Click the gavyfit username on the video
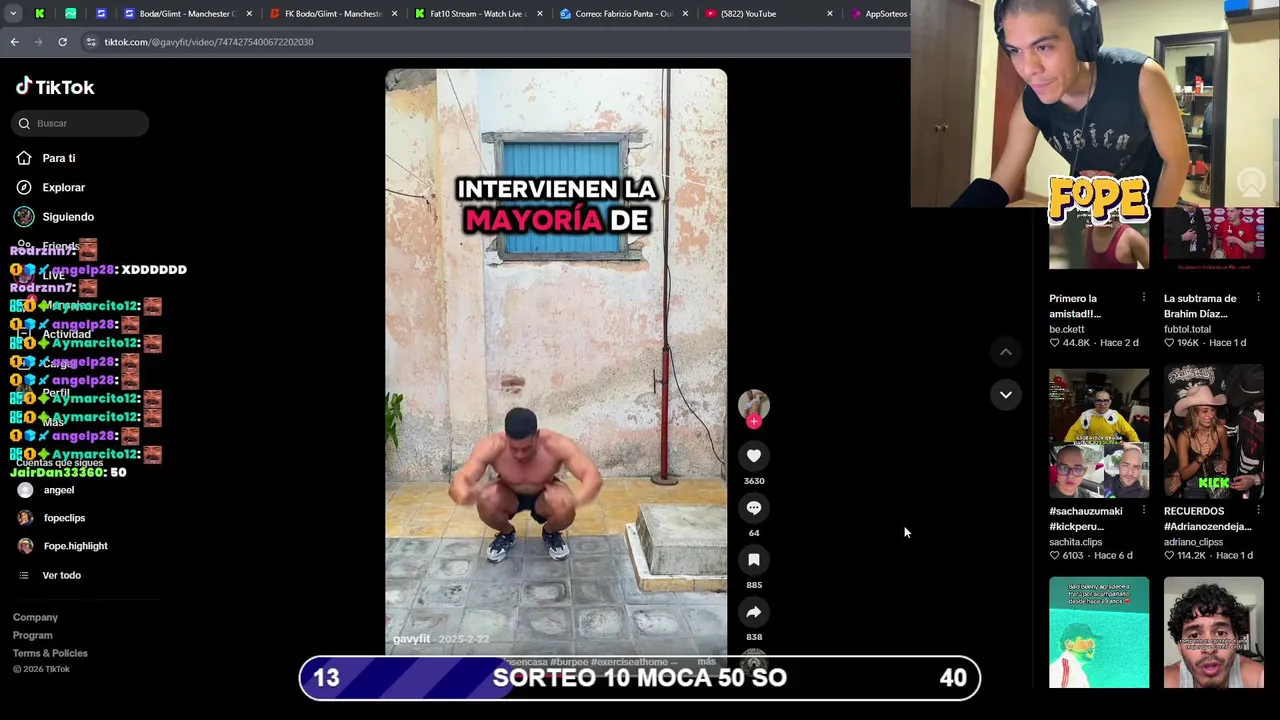The width and height of the screenshot is (1280, 720). (411, 639)
